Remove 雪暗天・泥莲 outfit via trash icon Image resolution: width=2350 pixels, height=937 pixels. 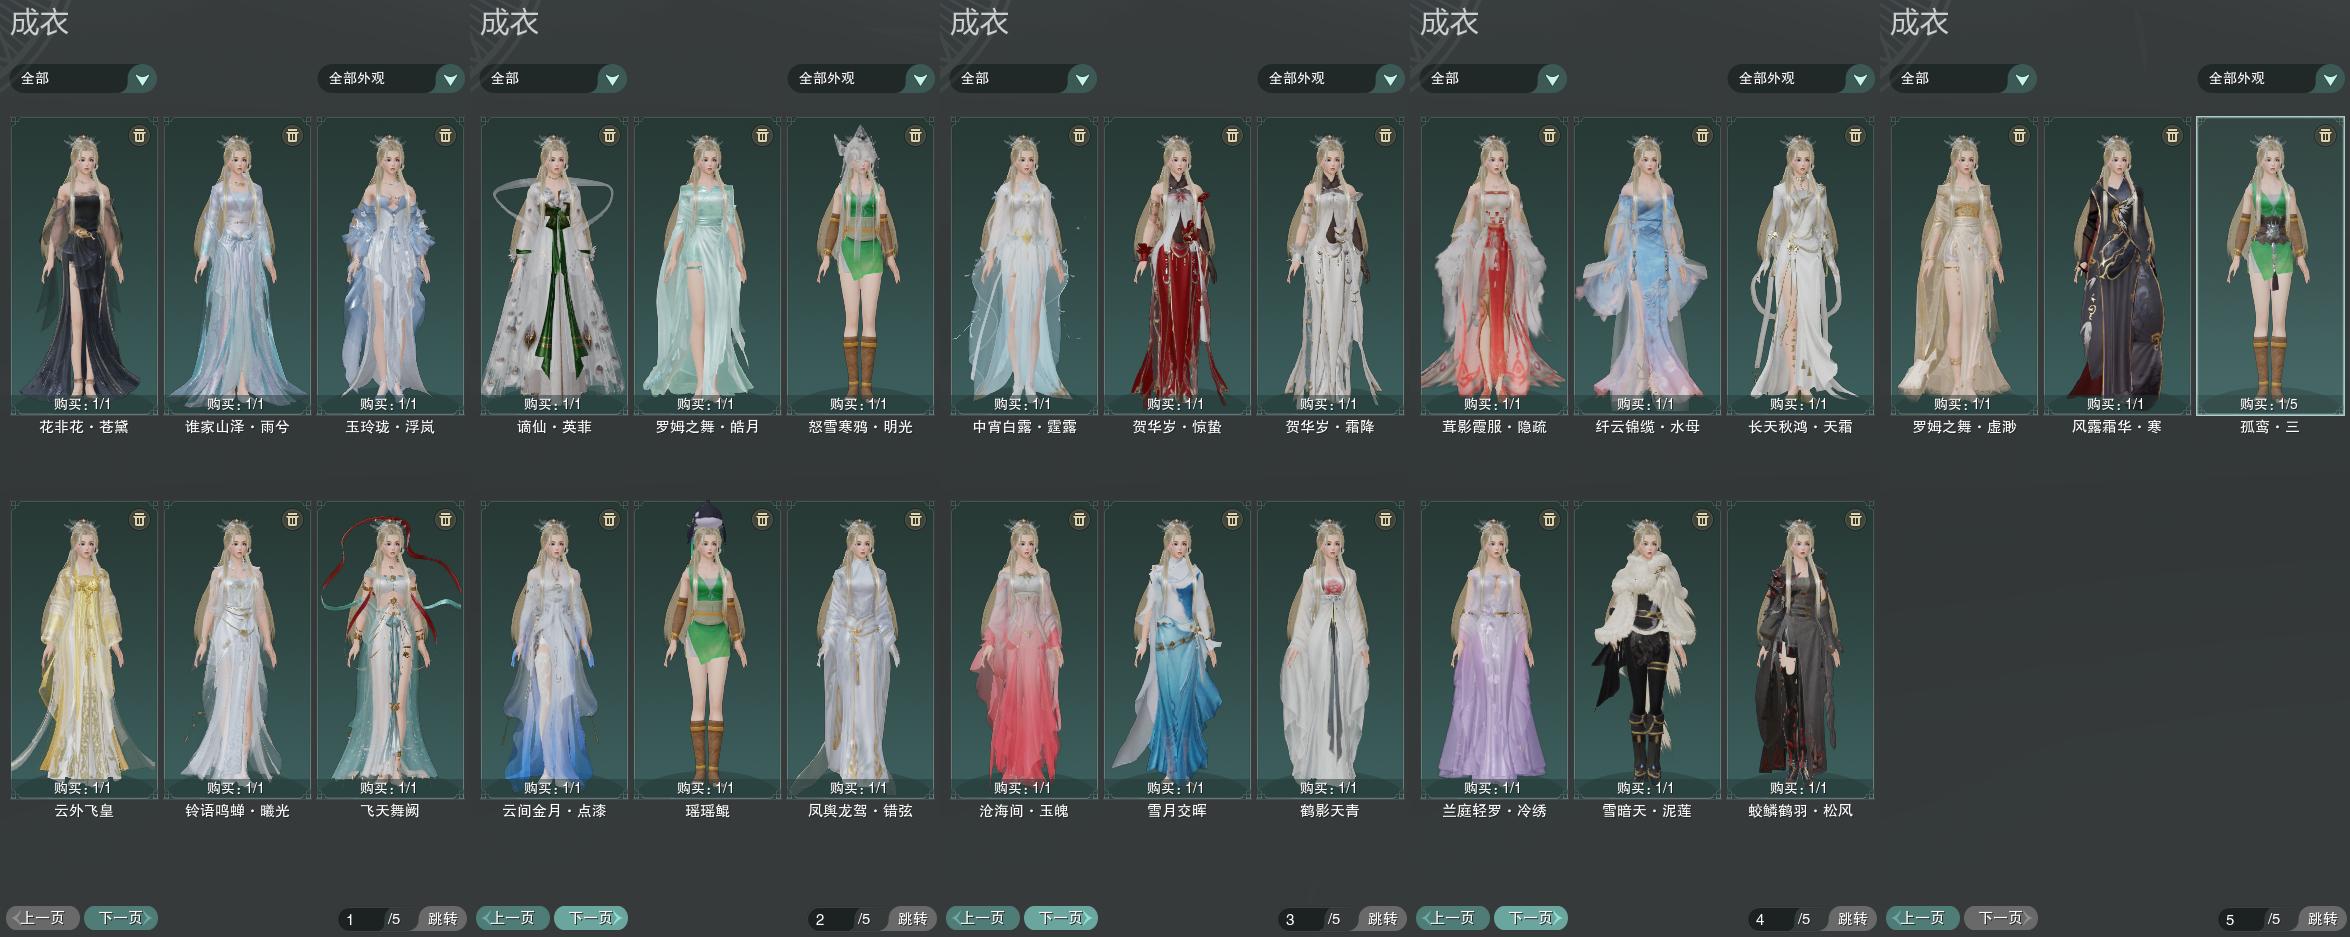click(x=1702, y=519)
